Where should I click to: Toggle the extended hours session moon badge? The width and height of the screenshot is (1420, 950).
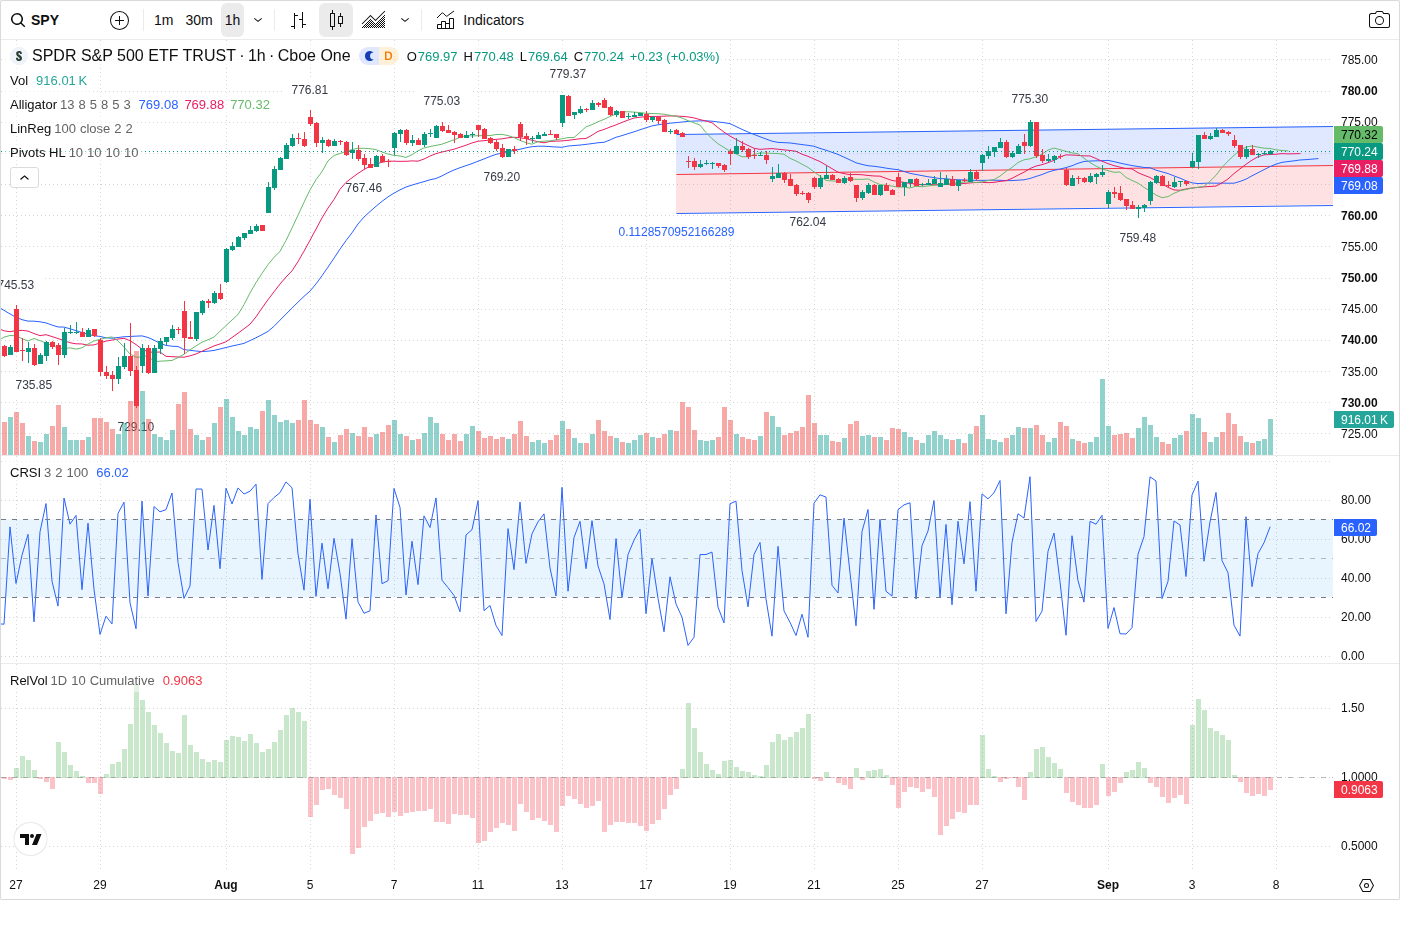tap(370, 56)
